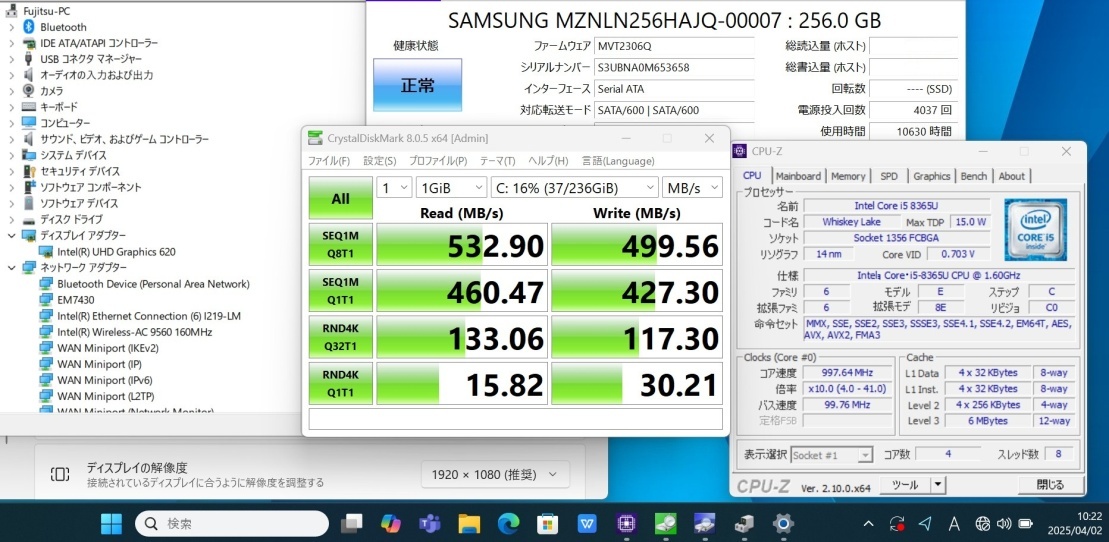
Task: Open the WPS Writer taskbar icon
Action: pos(586,524)
